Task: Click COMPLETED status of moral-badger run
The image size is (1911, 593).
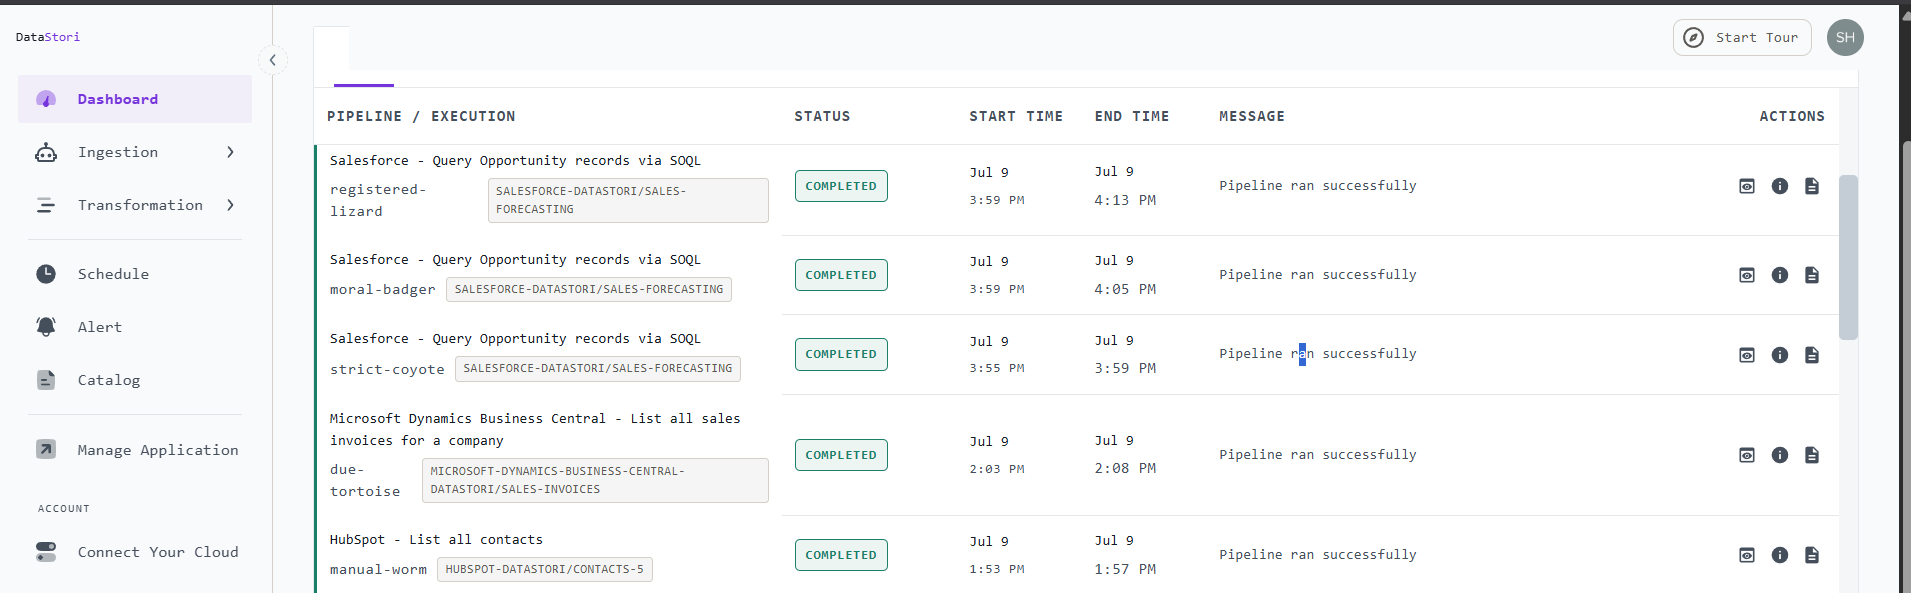Action: (x=841, y=275)
